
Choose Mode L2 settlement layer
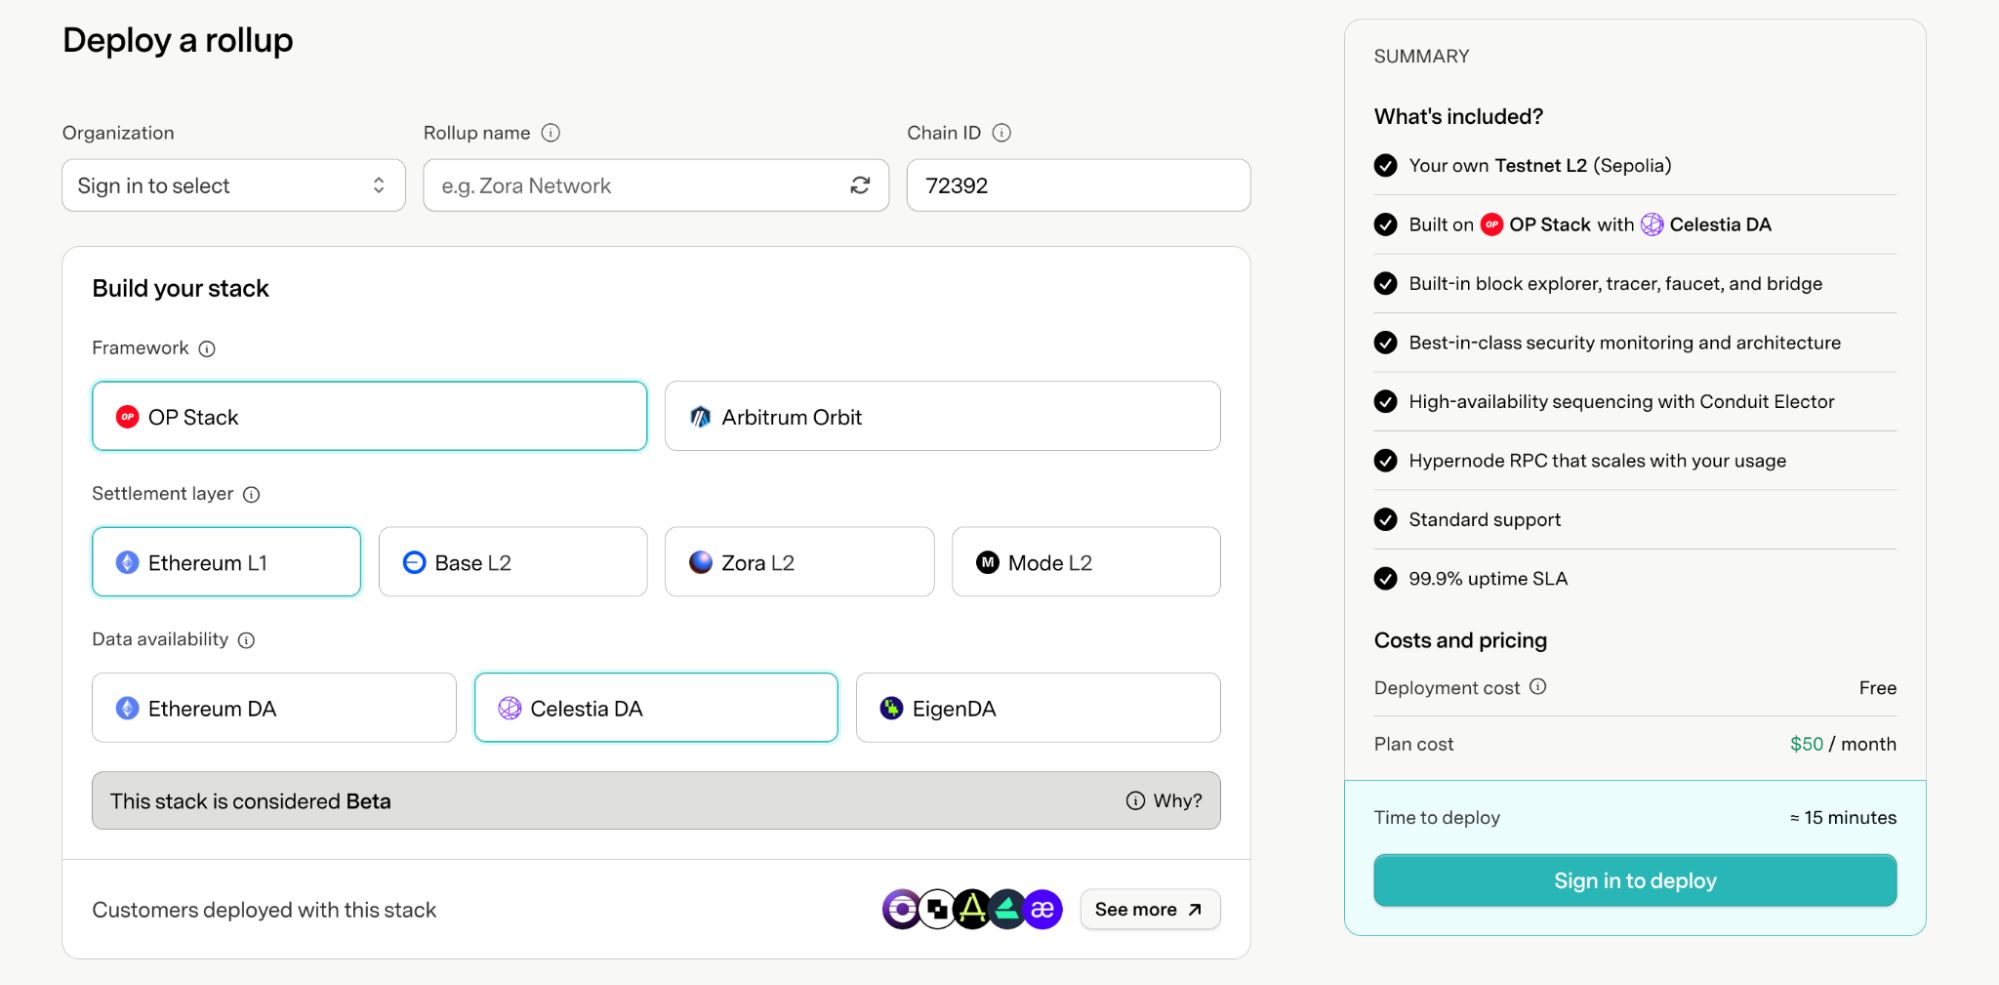(1086, 563)
